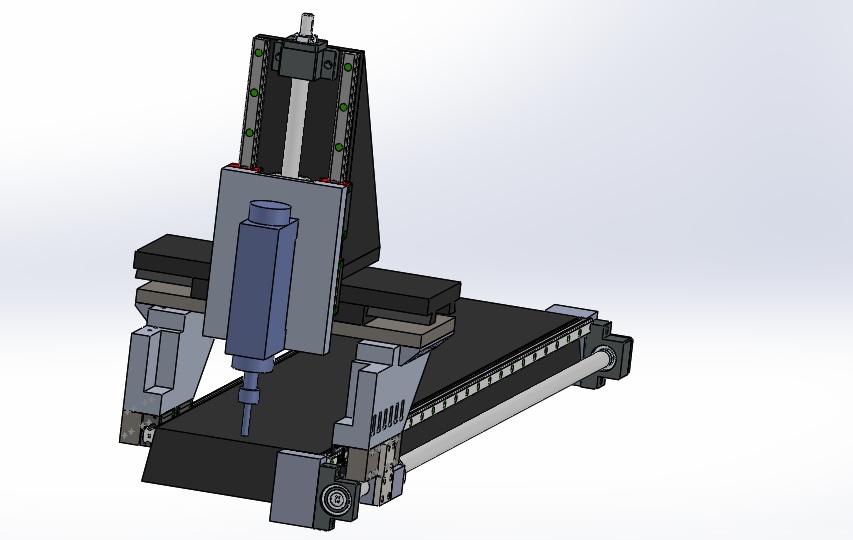This screenshot has width=853, height=540.
Task: Select the shaft stub at column top
Action: point(308,22)
